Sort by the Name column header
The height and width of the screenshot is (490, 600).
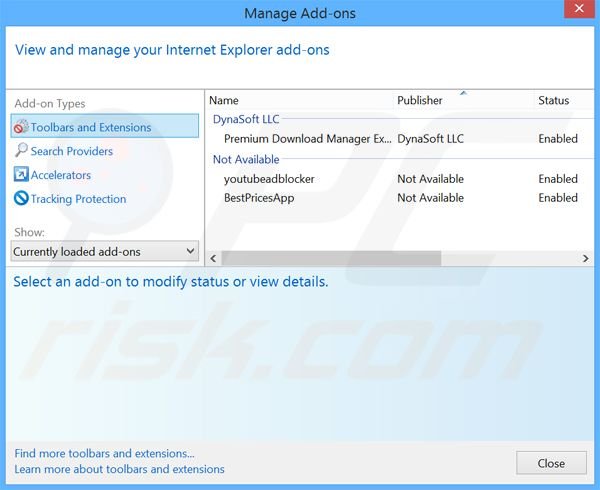[x=224, y=101]
